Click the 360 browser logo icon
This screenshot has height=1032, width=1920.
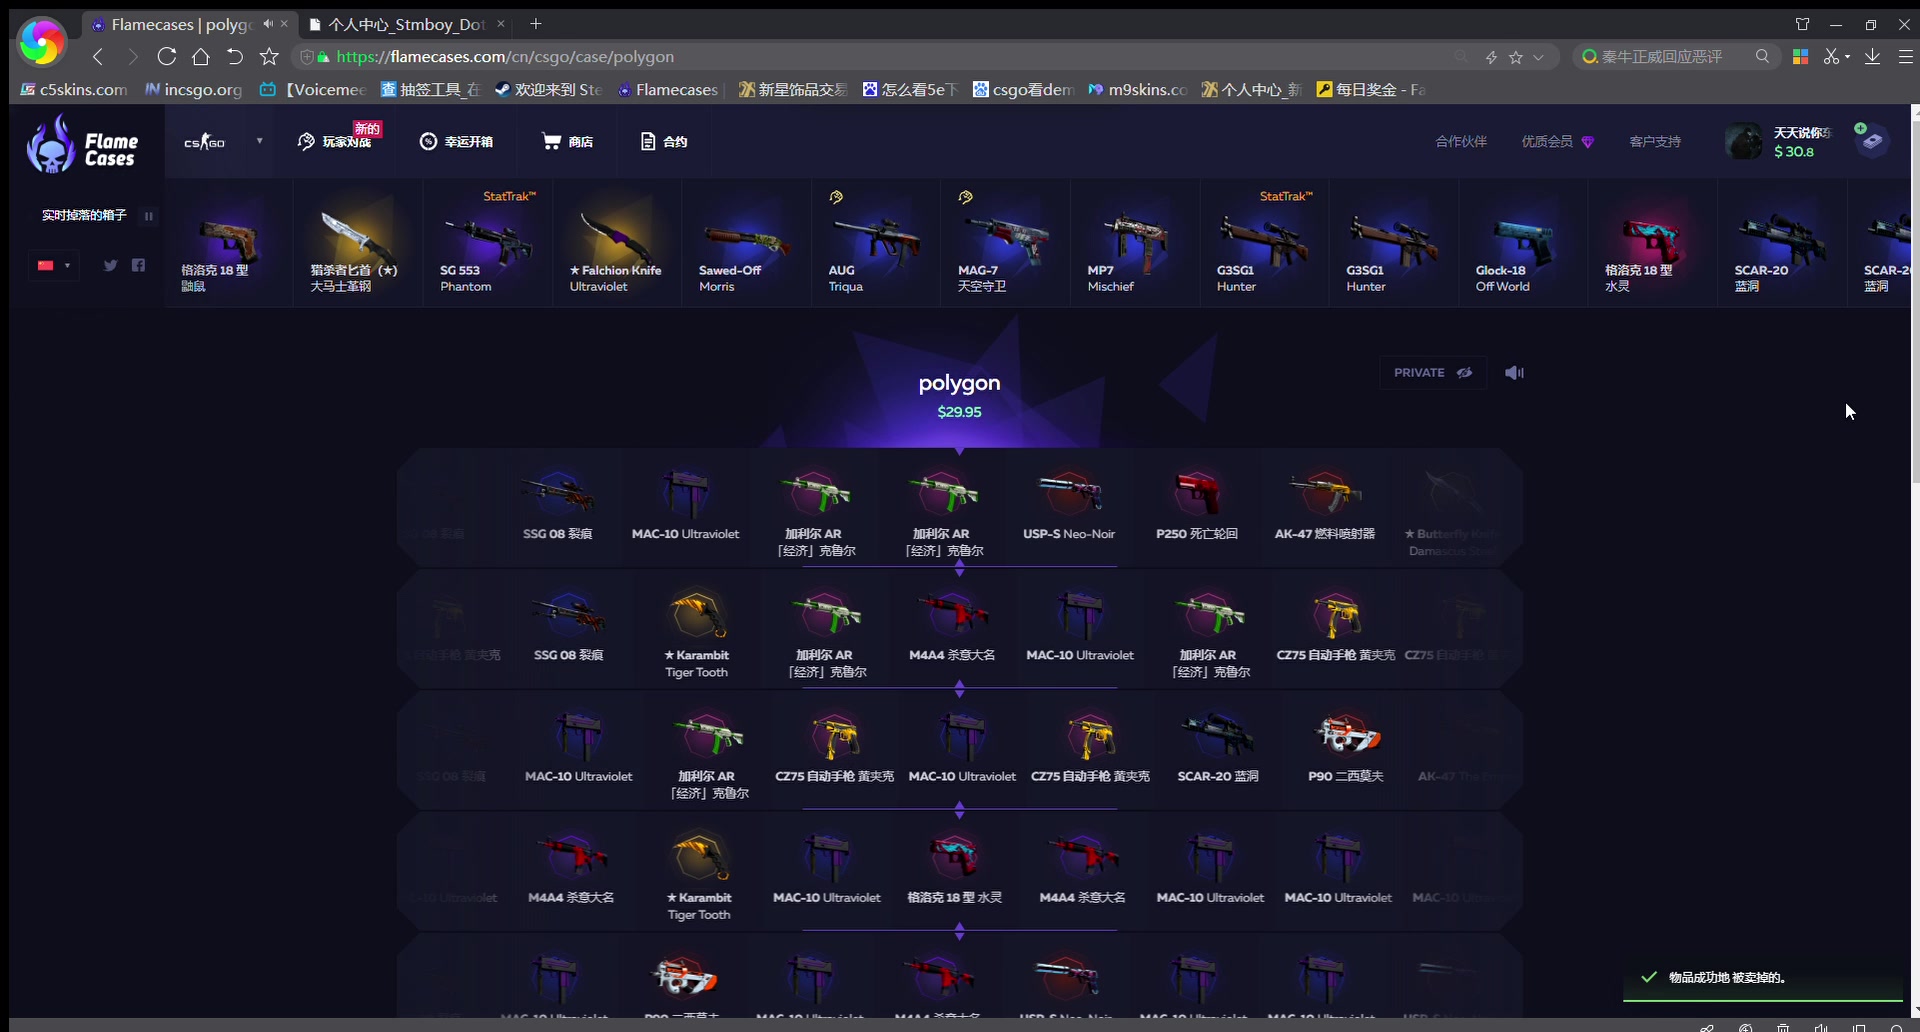40,42
